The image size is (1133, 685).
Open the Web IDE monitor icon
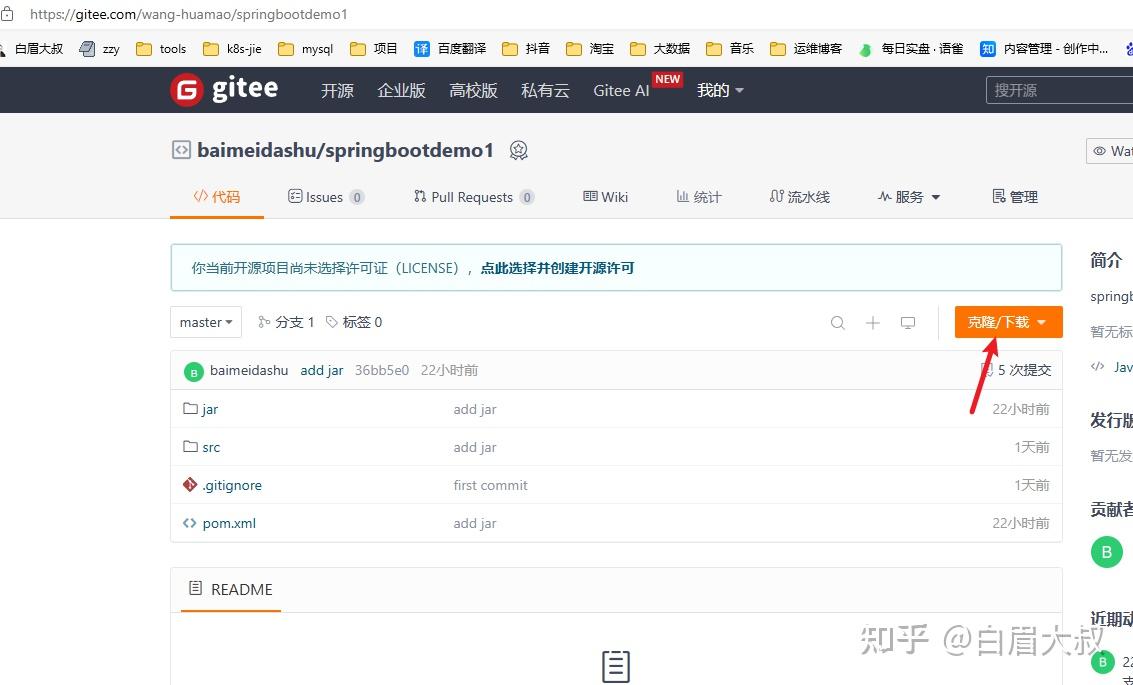pyautogui.click(x=907, y=322)
